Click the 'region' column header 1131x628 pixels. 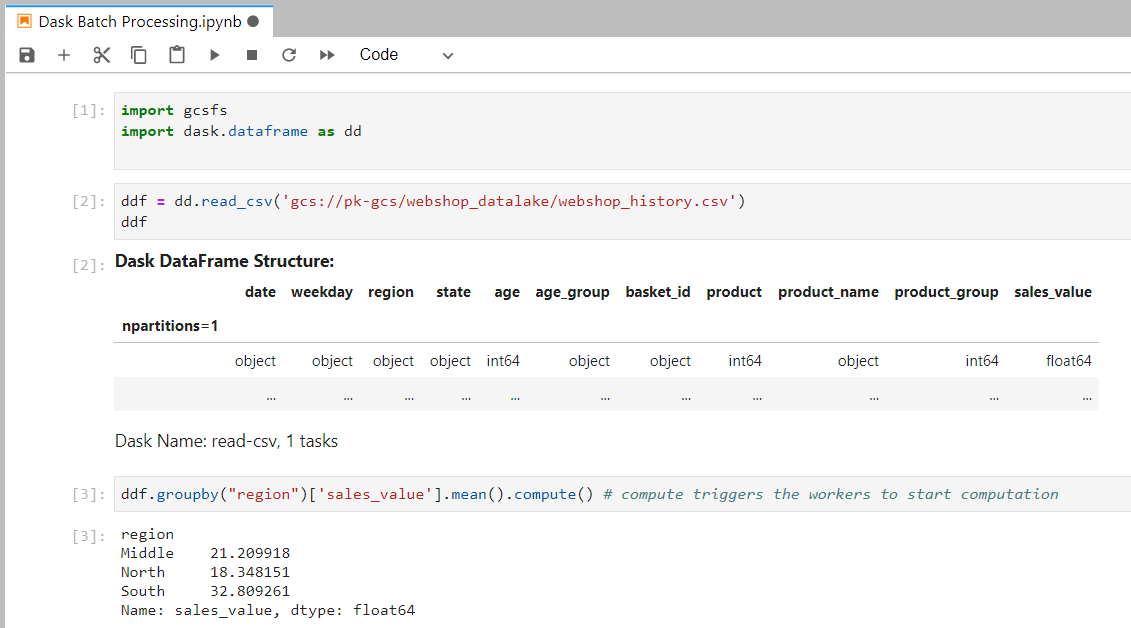click(391, 292)
